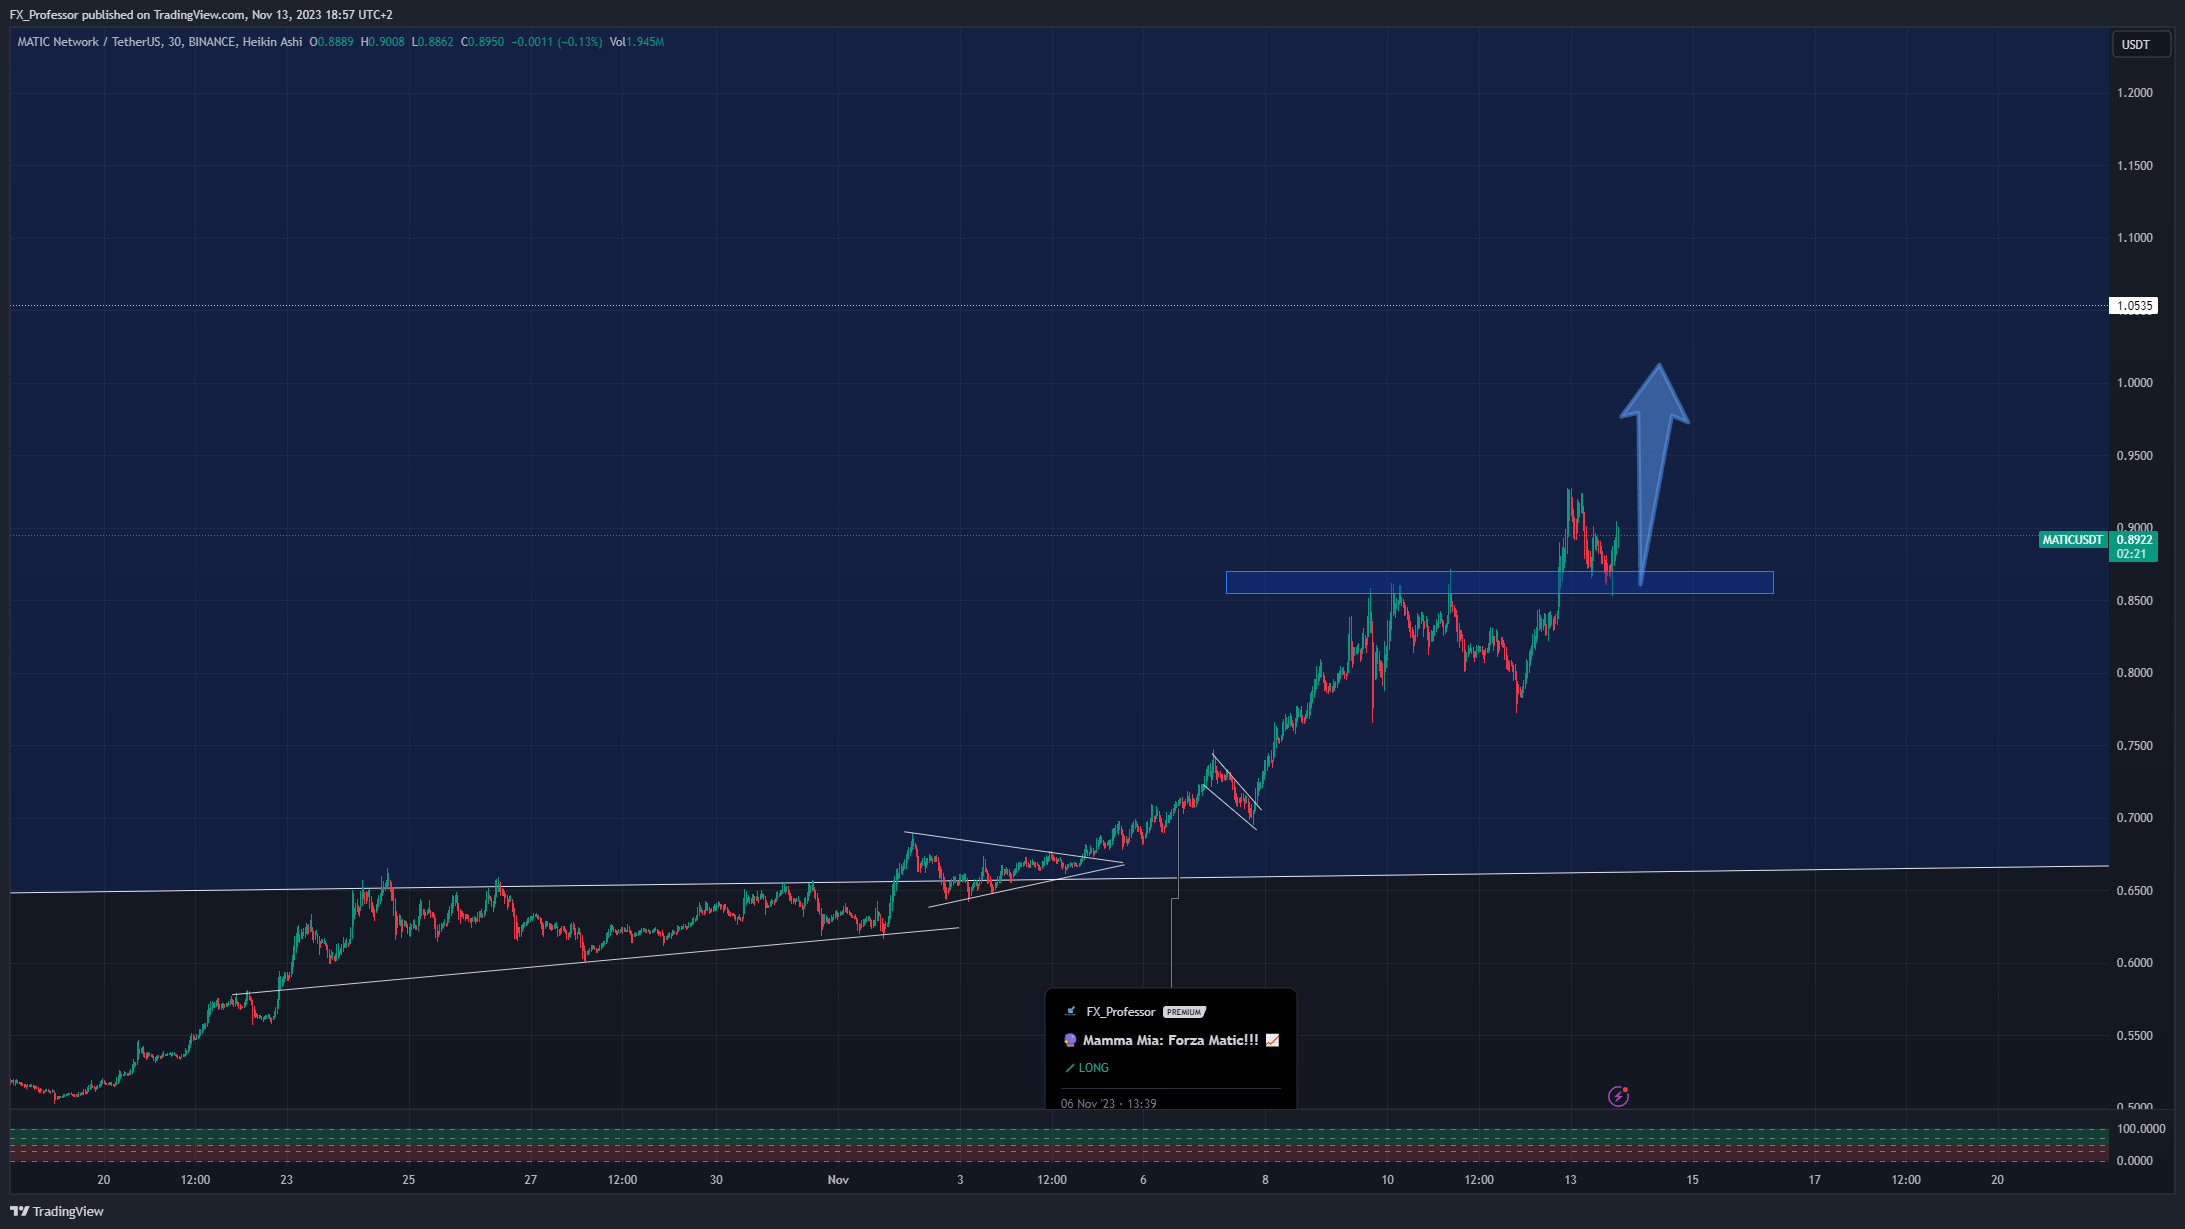Click the '25' date on time axis
Image resolution: width=2185 pixels, height=1229 pixels.
click(409, 1180)
